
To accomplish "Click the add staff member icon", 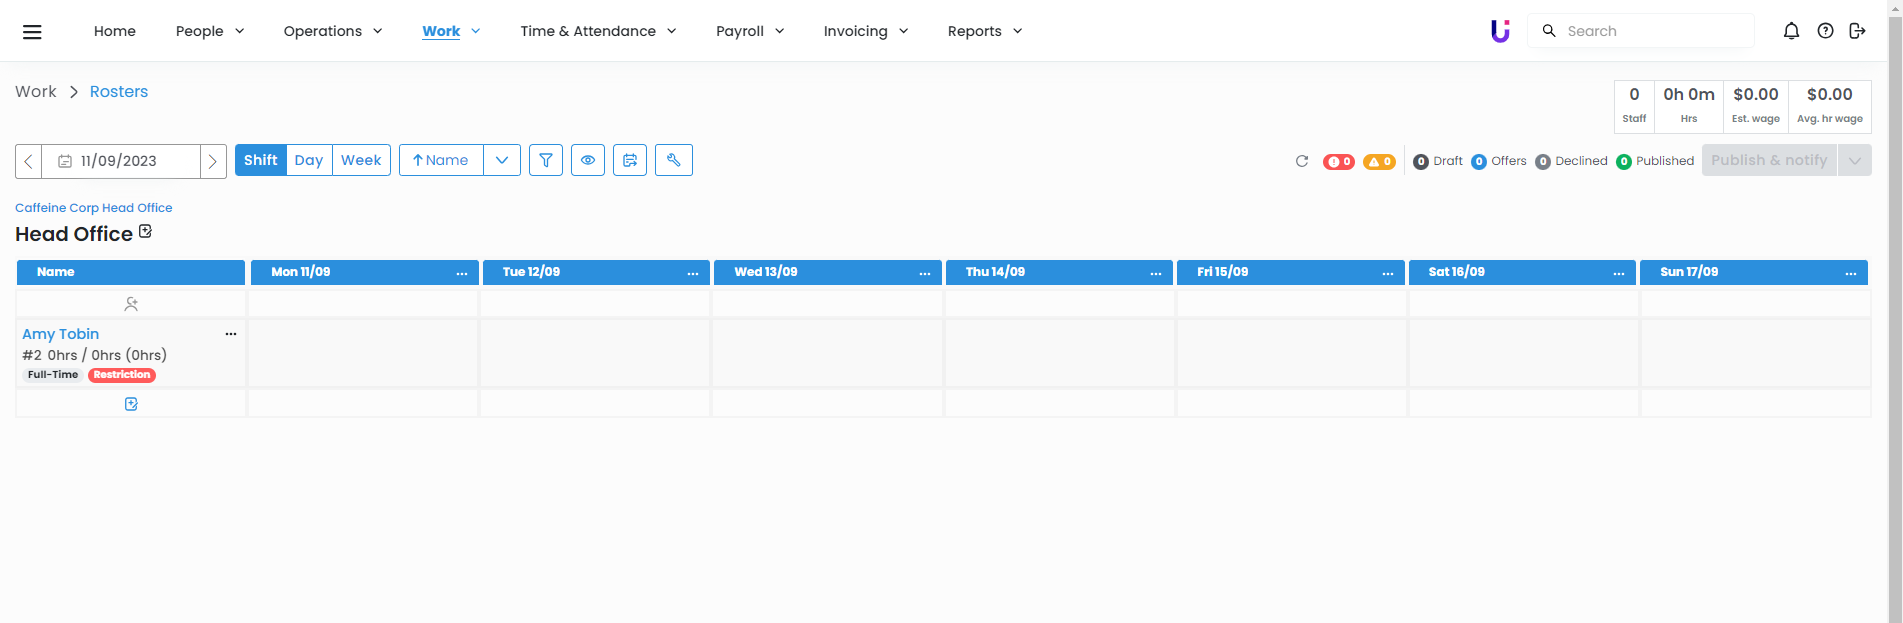I will tap(131, 304).
